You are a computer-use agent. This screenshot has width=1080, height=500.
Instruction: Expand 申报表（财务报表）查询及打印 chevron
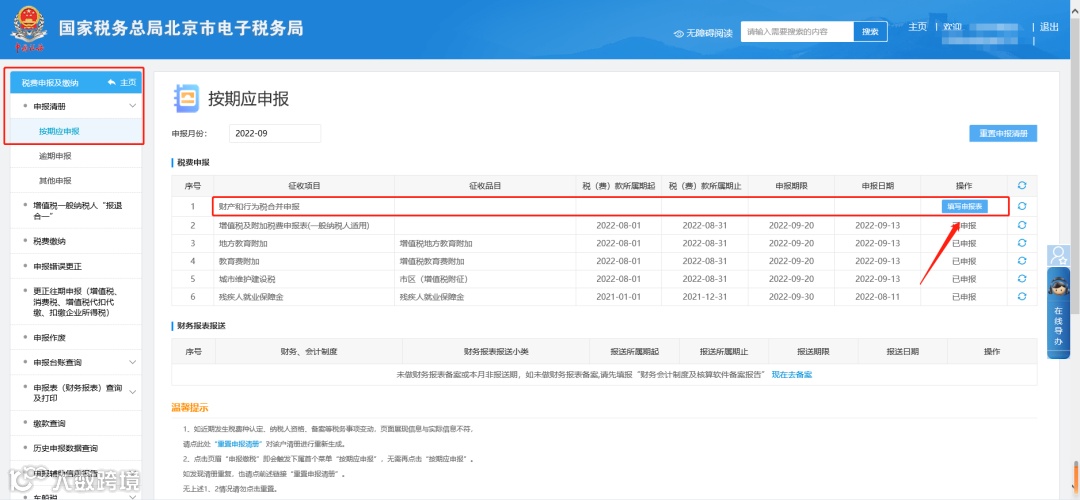coord(133,393)
